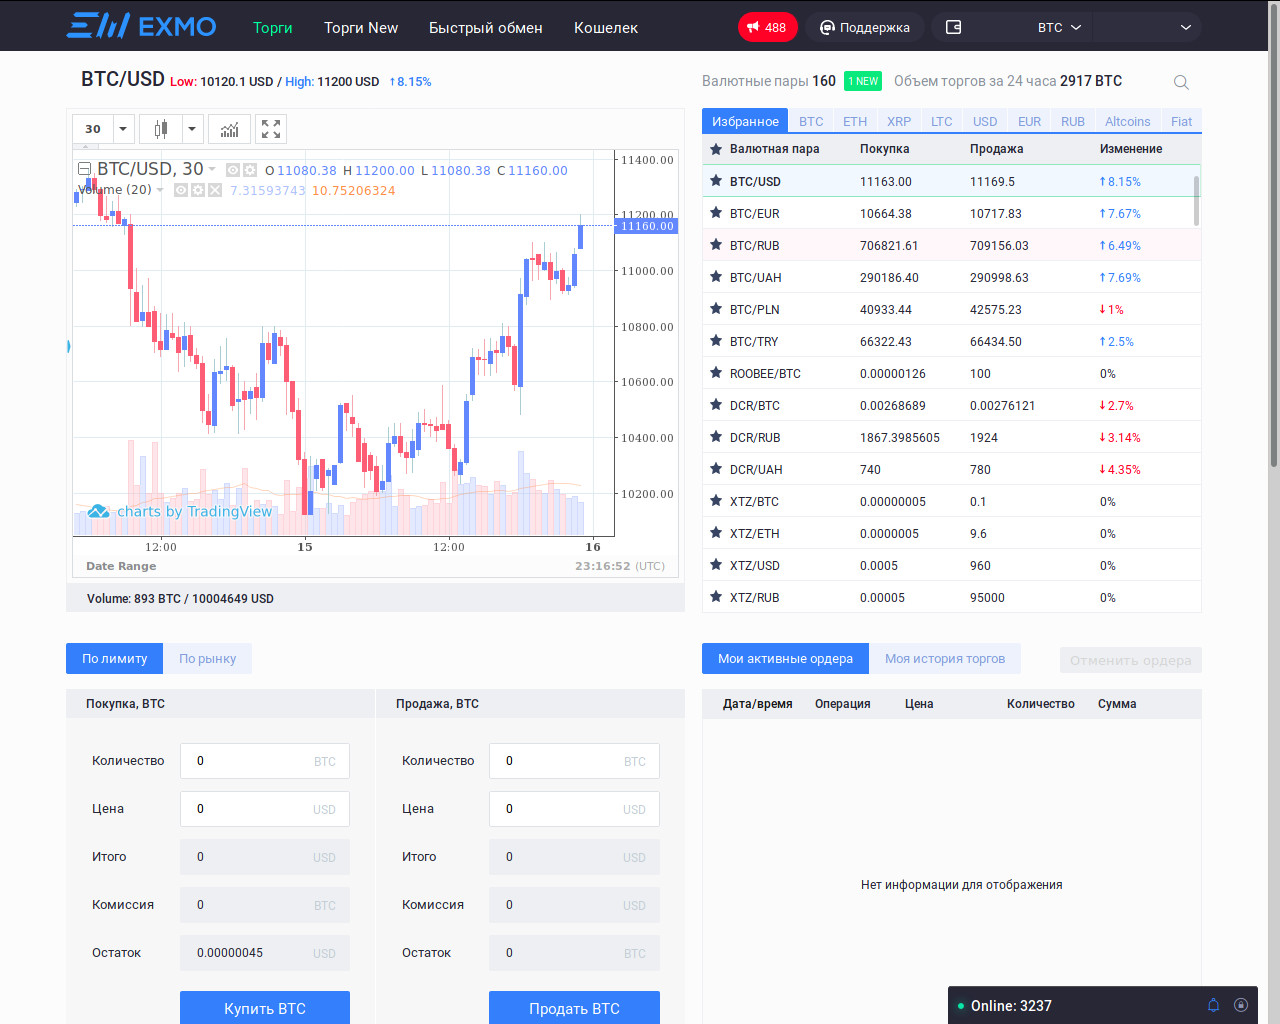Open Быстрый обмен menu item
1280x1024 pixels.
point(486,28)
